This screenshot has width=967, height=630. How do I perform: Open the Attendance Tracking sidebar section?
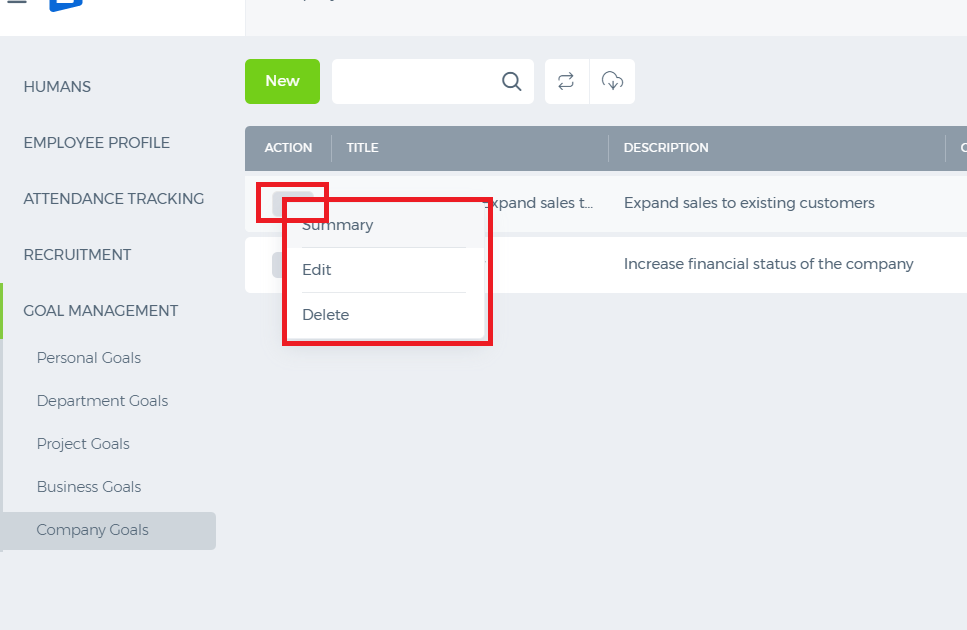click(113, 199)
